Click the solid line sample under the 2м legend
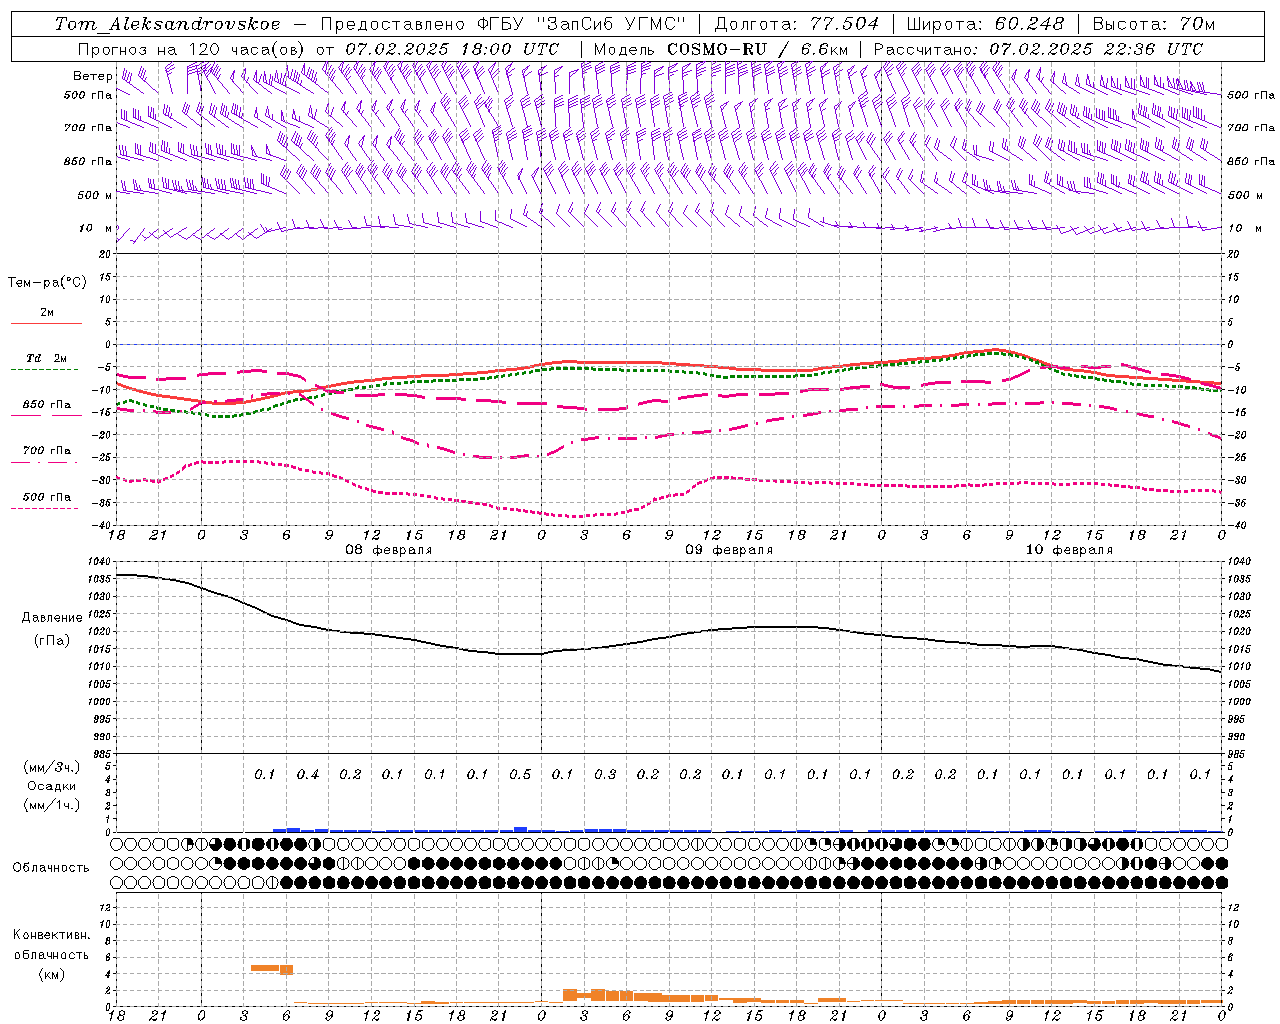 (x=47, y=324)
